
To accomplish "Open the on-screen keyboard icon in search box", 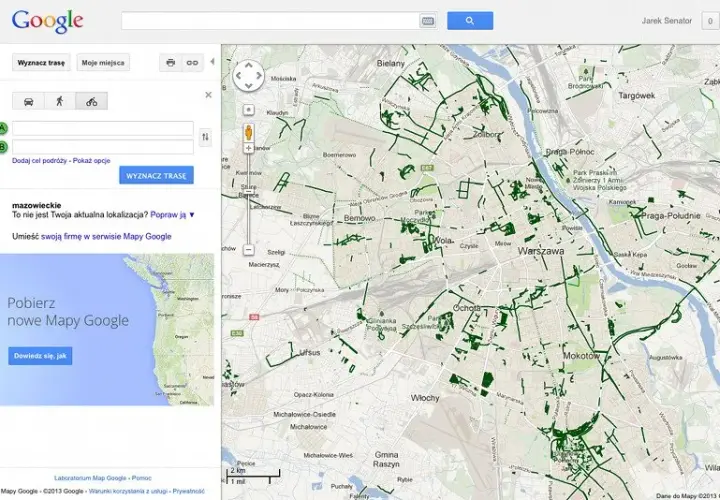I will 428,21.
